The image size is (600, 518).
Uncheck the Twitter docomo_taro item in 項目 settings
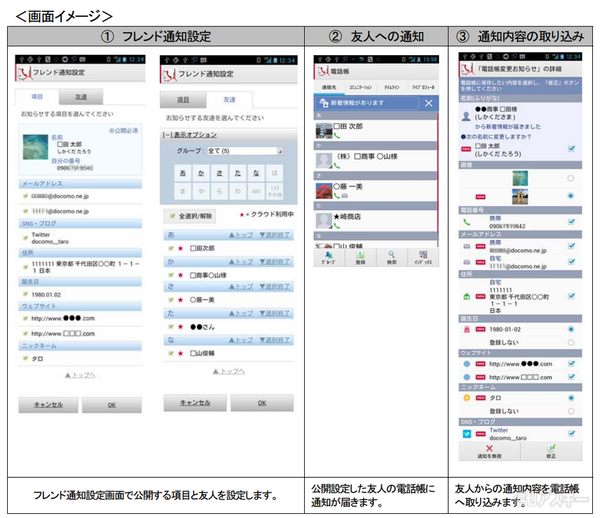25,238
